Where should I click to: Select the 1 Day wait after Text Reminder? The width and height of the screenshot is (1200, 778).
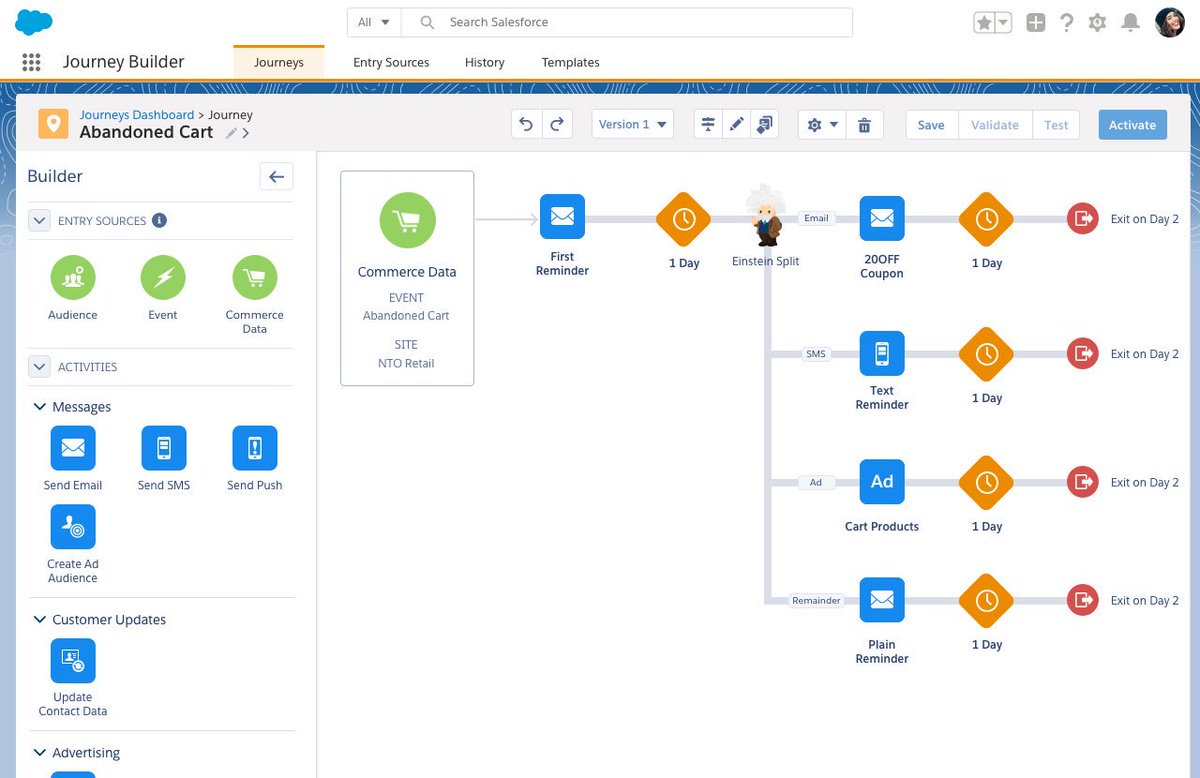pos(987,354)
